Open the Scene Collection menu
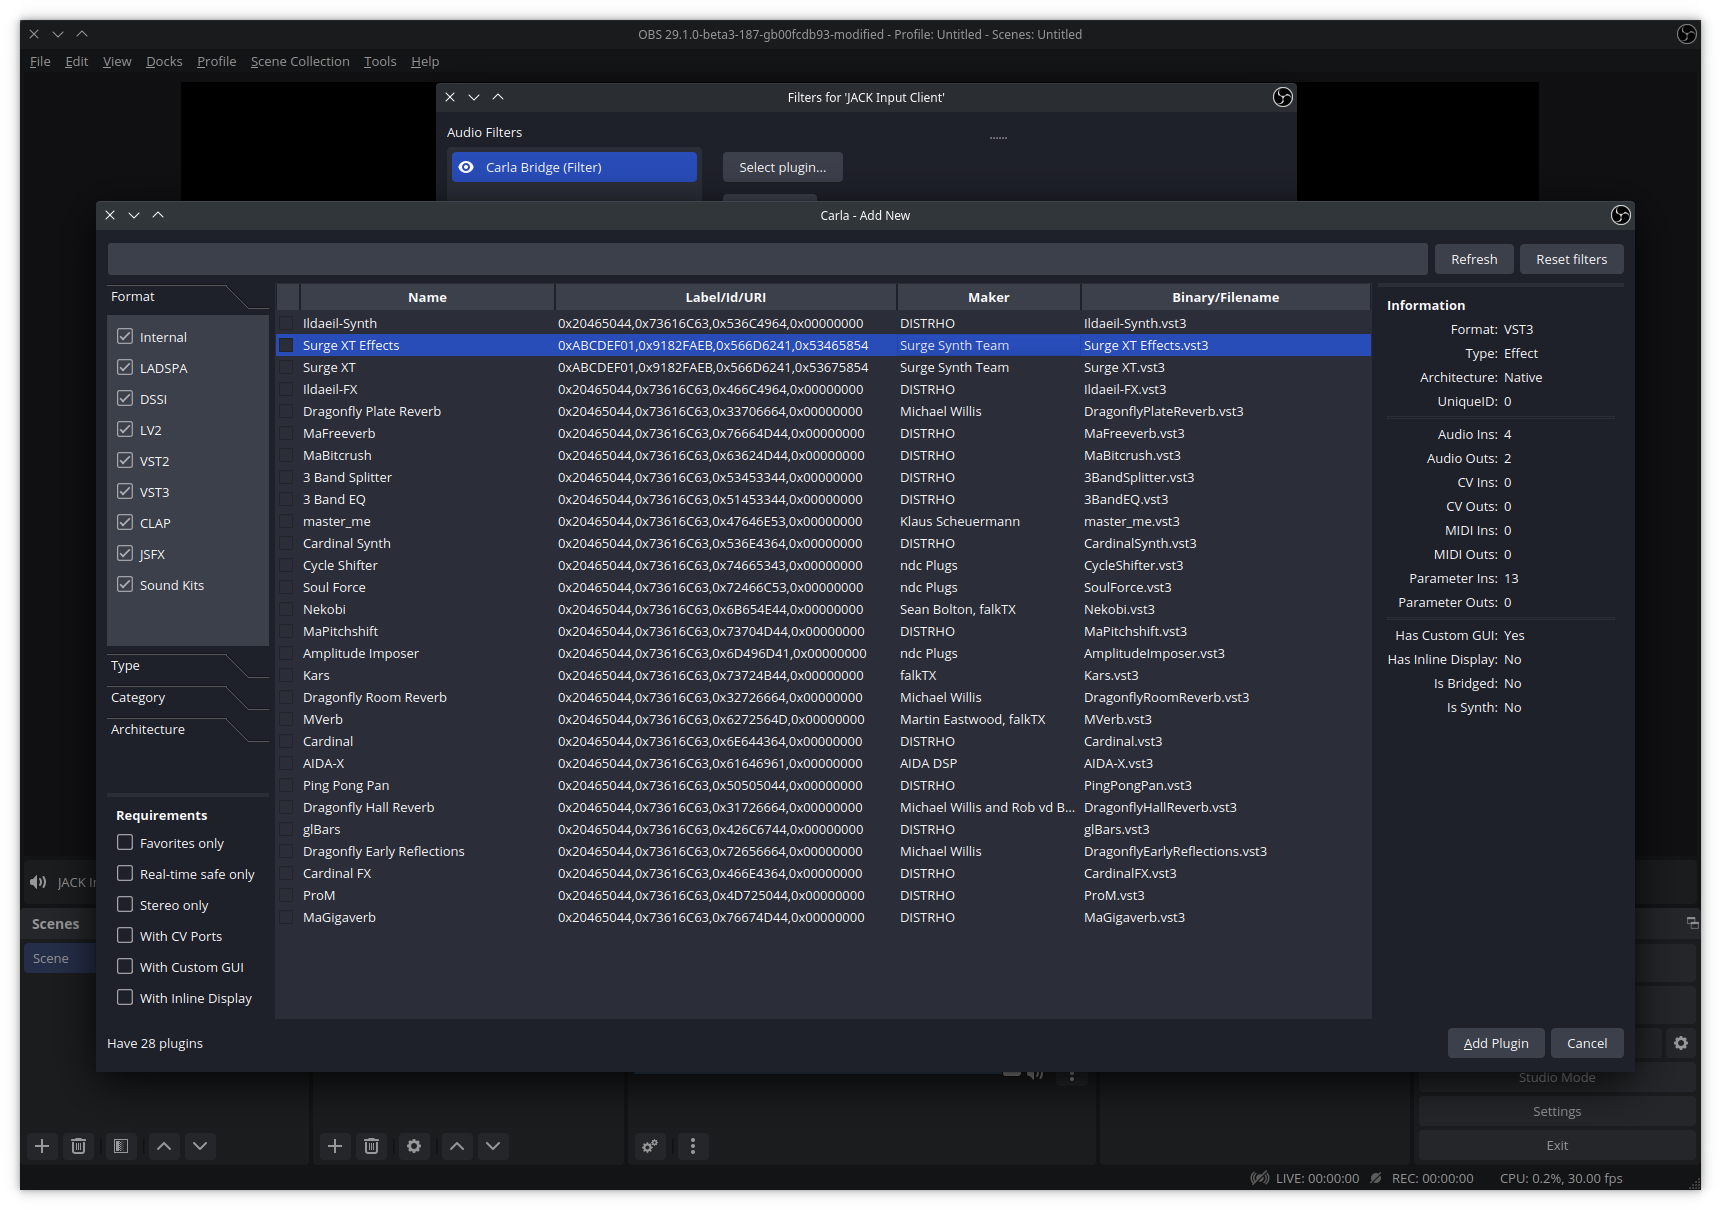1721x1210 pixels. point(300,61)
